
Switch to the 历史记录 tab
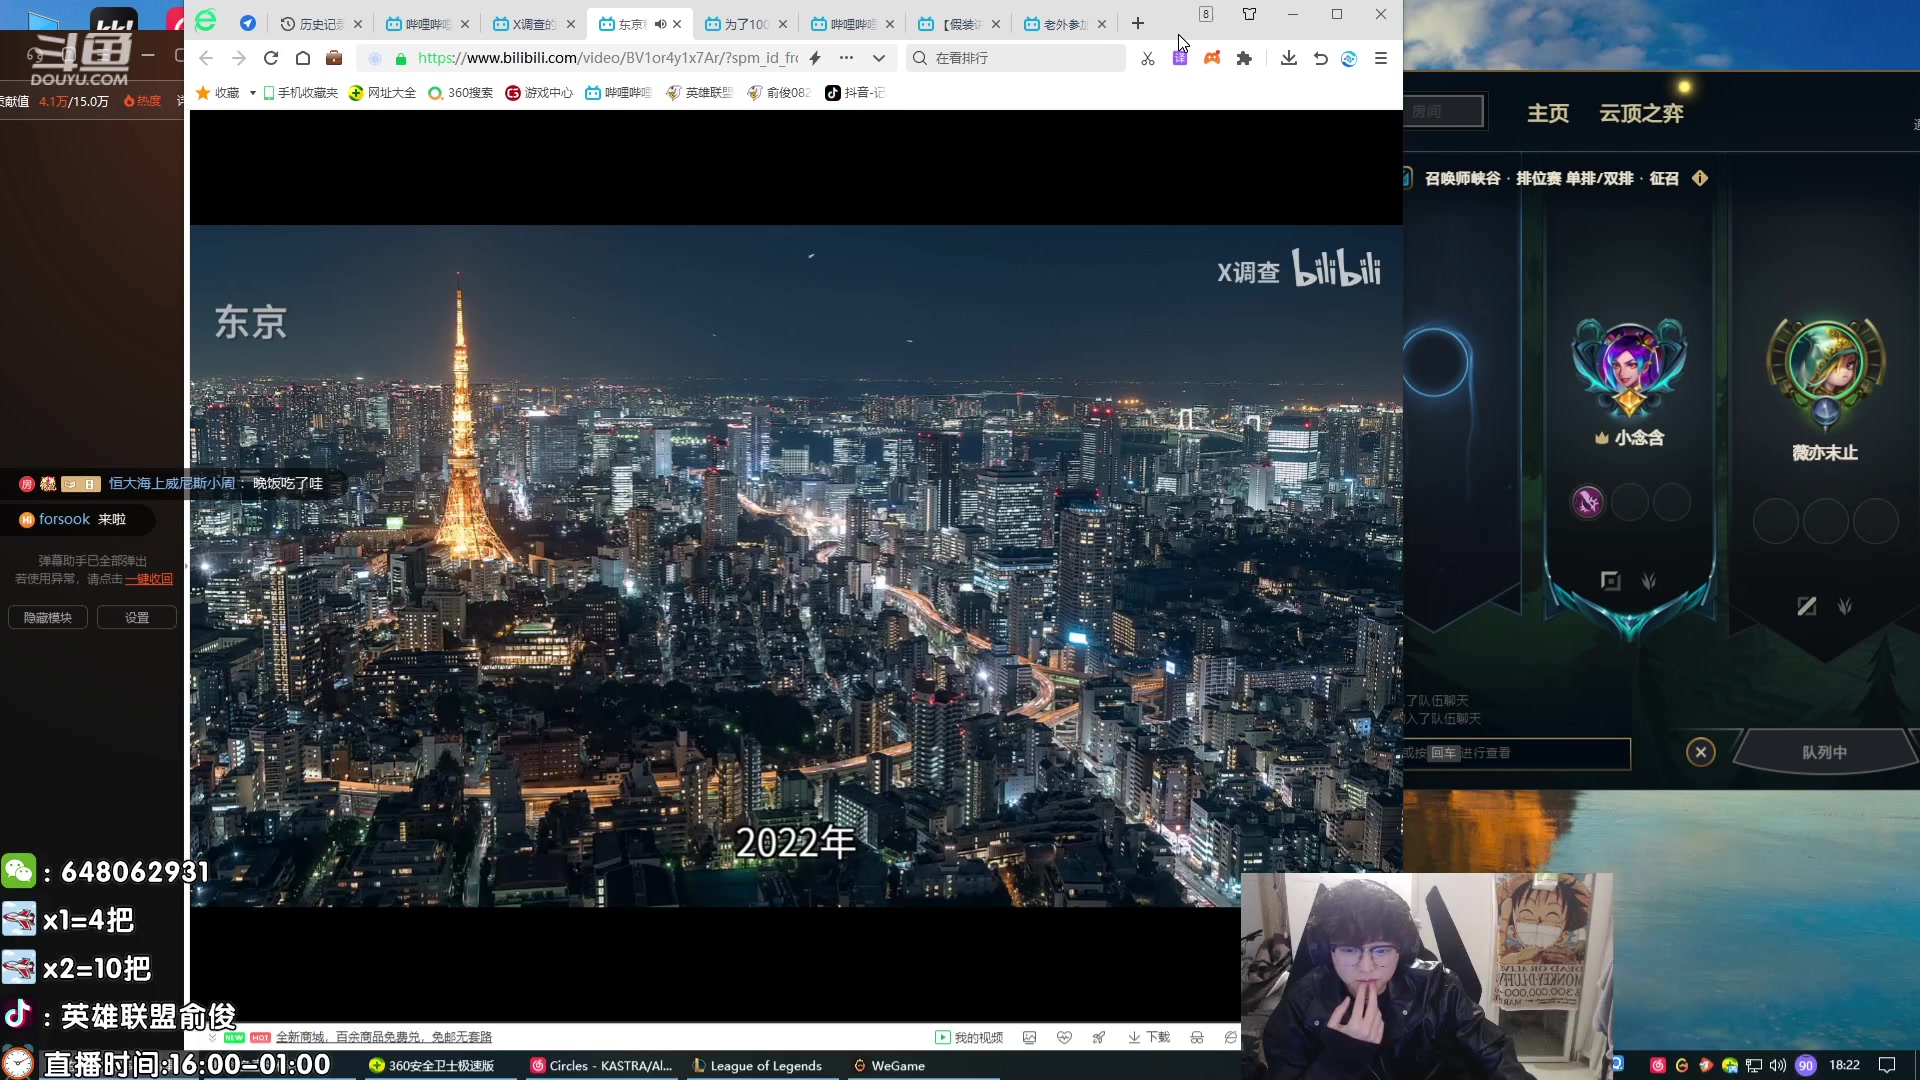pos(320,24)
